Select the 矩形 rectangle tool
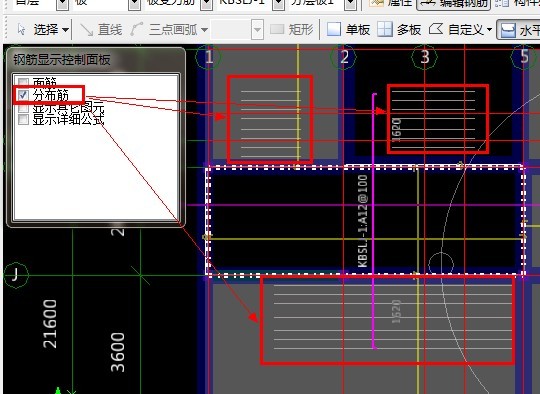540x394 pixels. (x=291, y=30)
